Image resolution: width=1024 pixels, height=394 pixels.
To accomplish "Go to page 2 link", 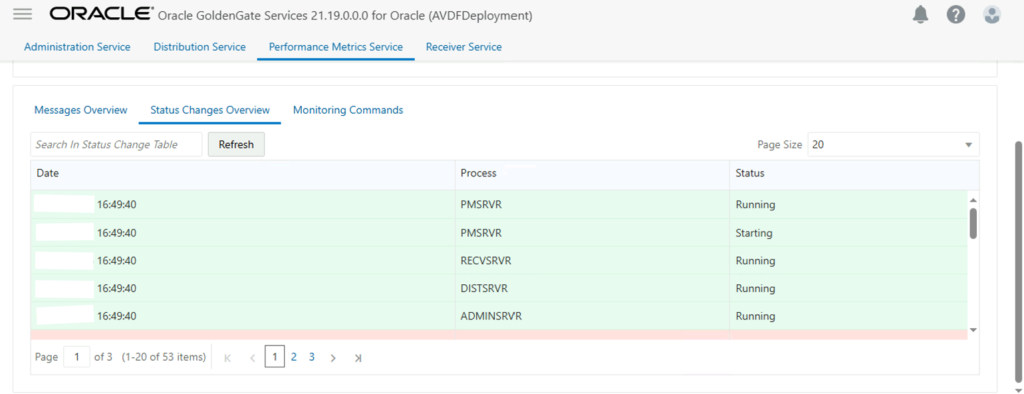I will [x=294, y=357].
